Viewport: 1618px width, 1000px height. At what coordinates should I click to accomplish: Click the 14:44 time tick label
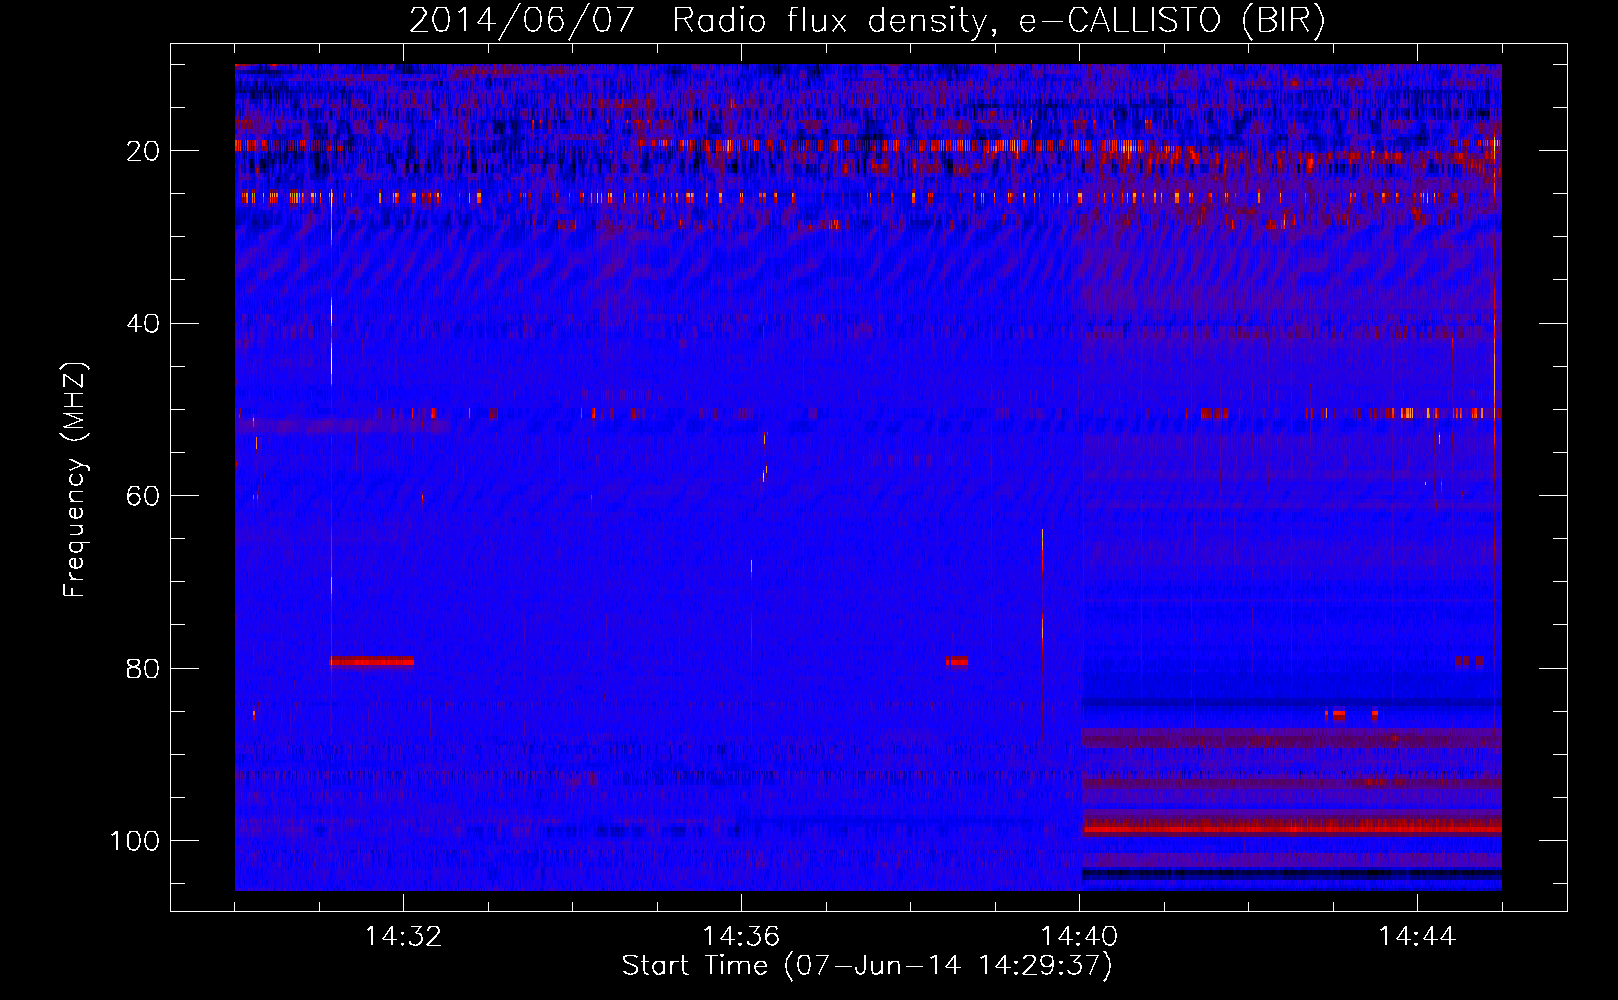pyautogui.click(x=1416, y=937)
